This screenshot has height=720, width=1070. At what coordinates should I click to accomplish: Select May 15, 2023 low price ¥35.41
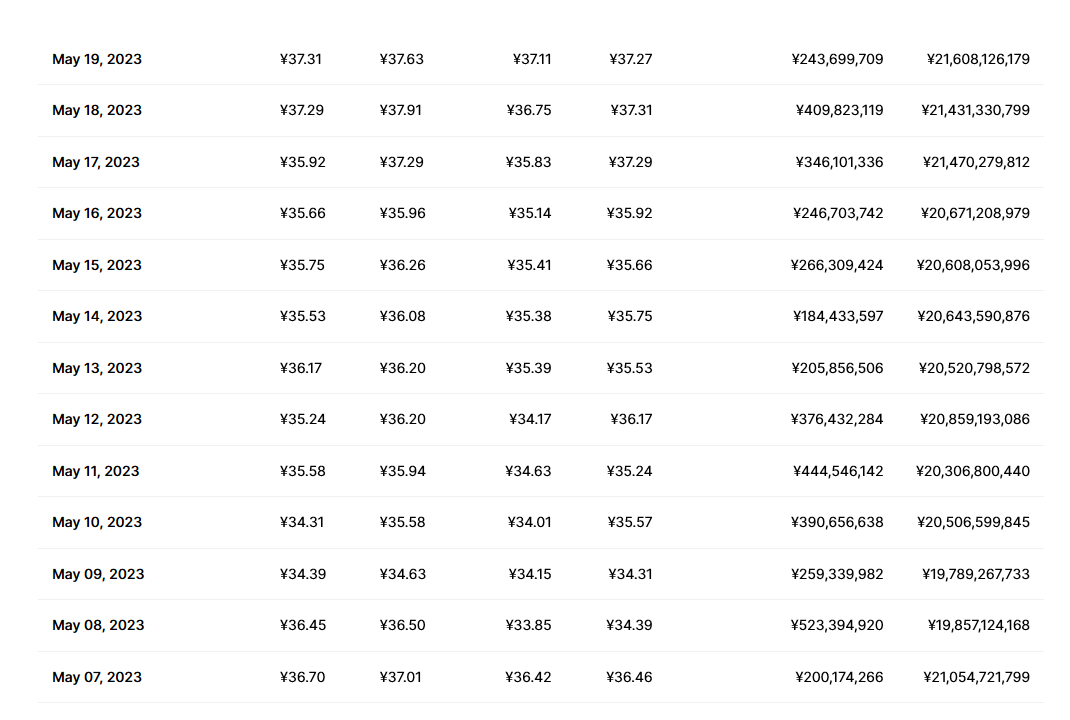pyautogui.click(x=529, y=265)
